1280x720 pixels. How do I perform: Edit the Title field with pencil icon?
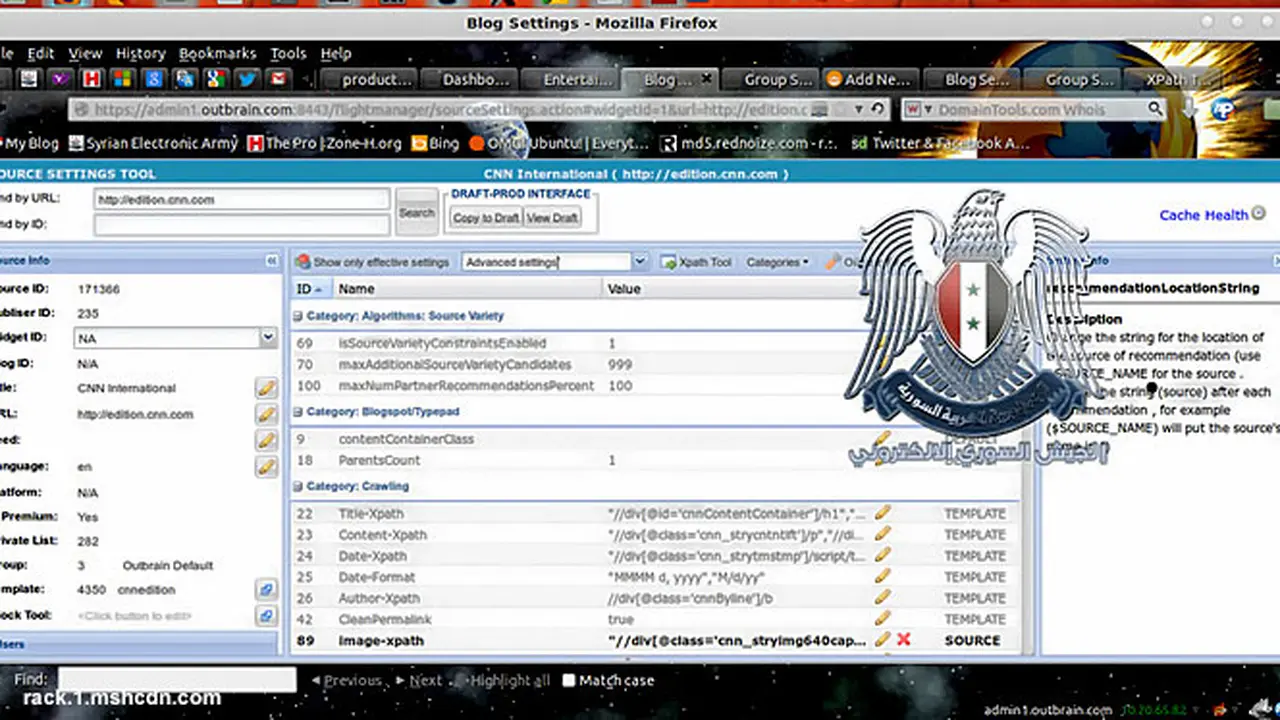pos(266,388)
